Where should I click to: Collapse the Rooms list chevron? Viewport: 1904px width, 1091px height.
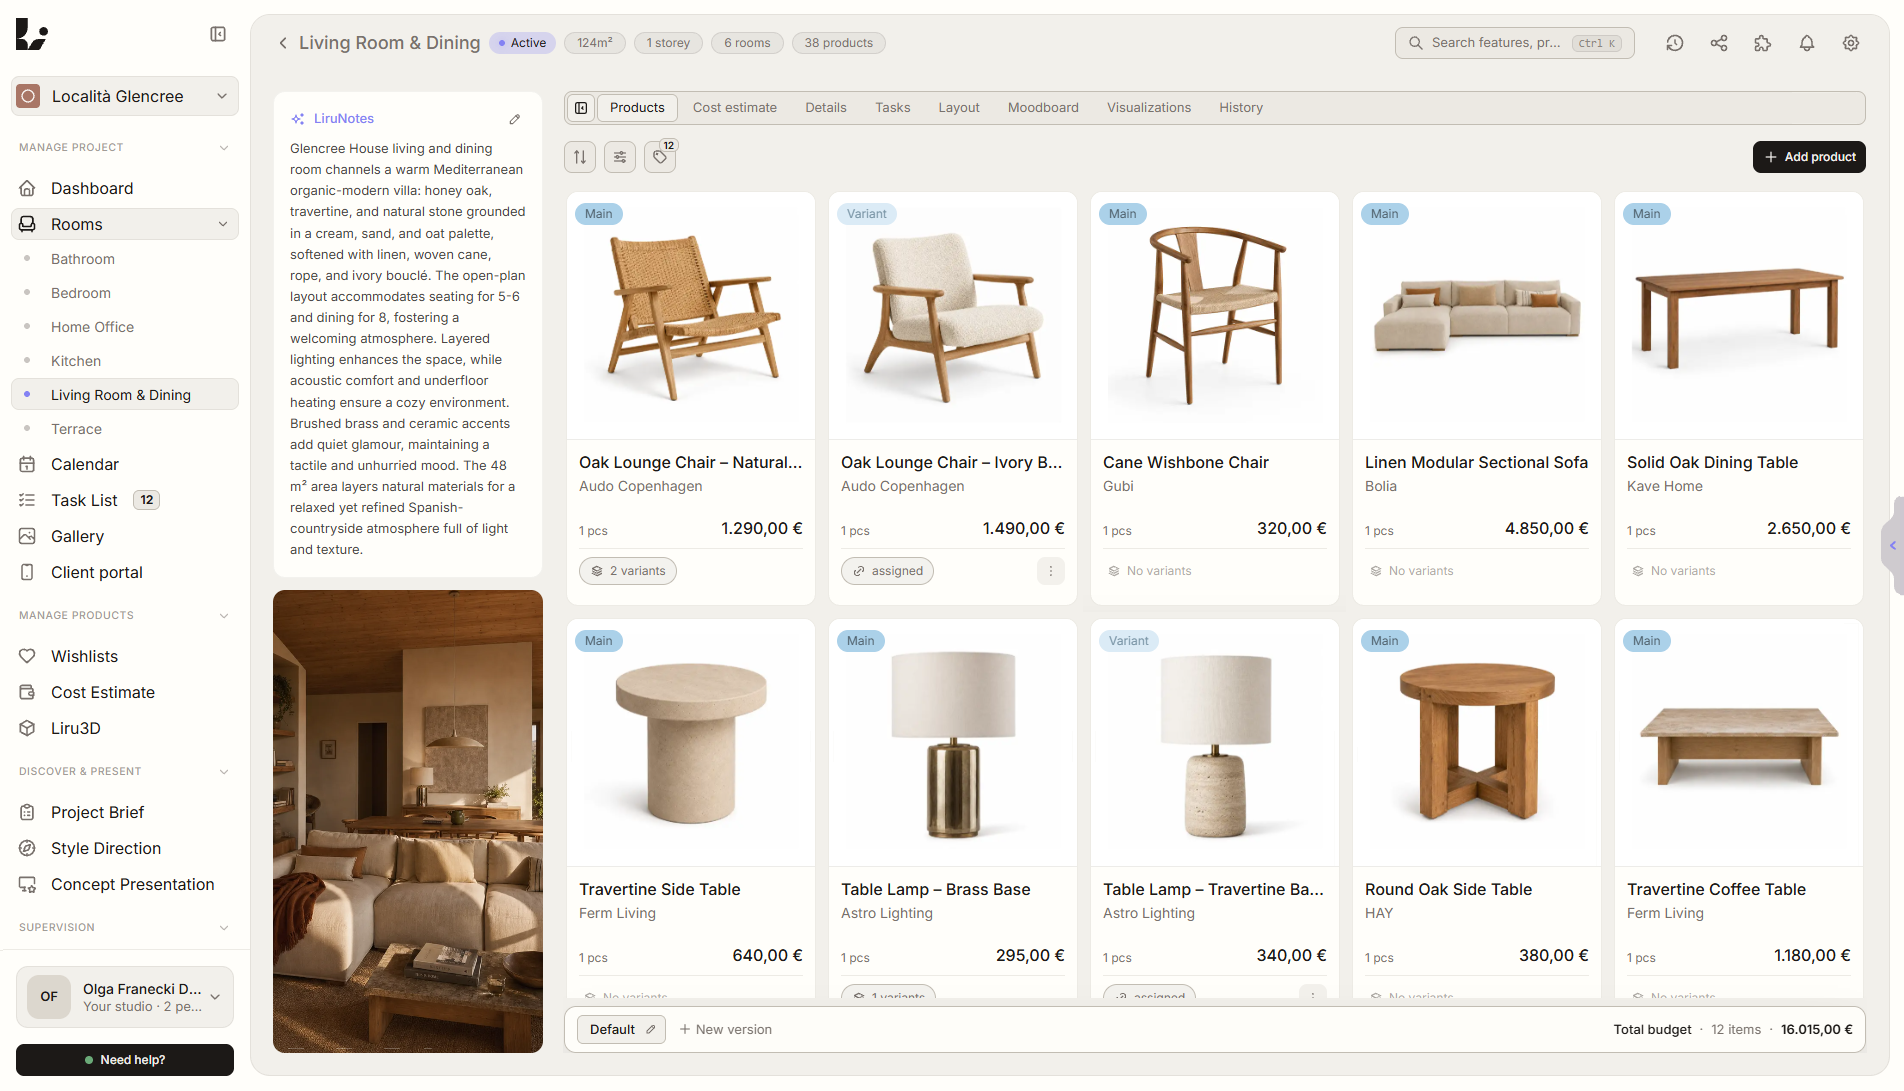point(223,224)
